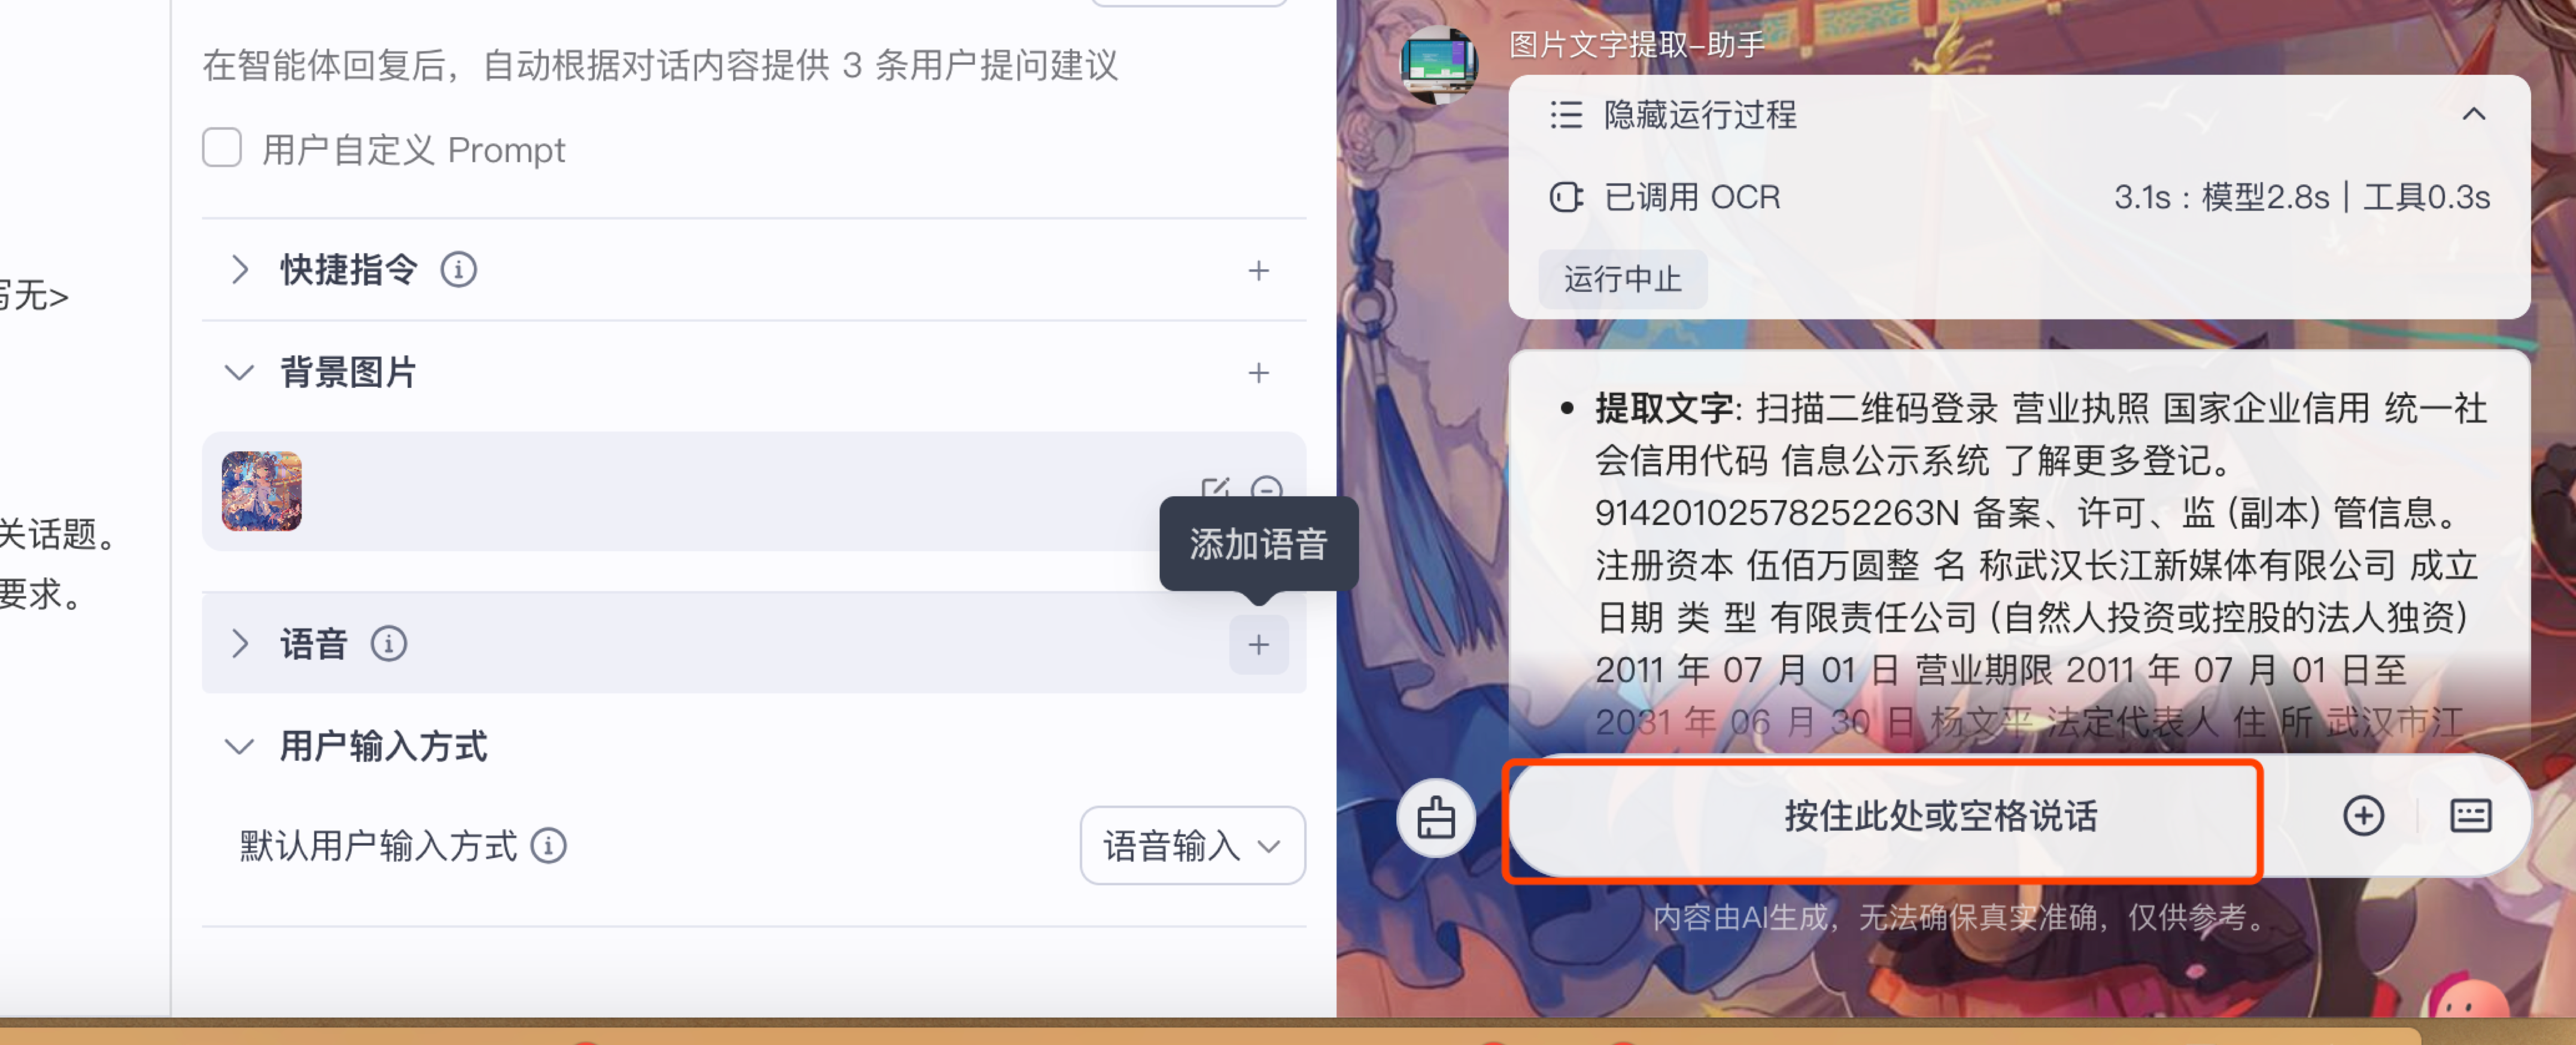Open the info icon beside 默认用户输入方式
Viewport: 2576px width, 1045px height.
pos(549,846)
